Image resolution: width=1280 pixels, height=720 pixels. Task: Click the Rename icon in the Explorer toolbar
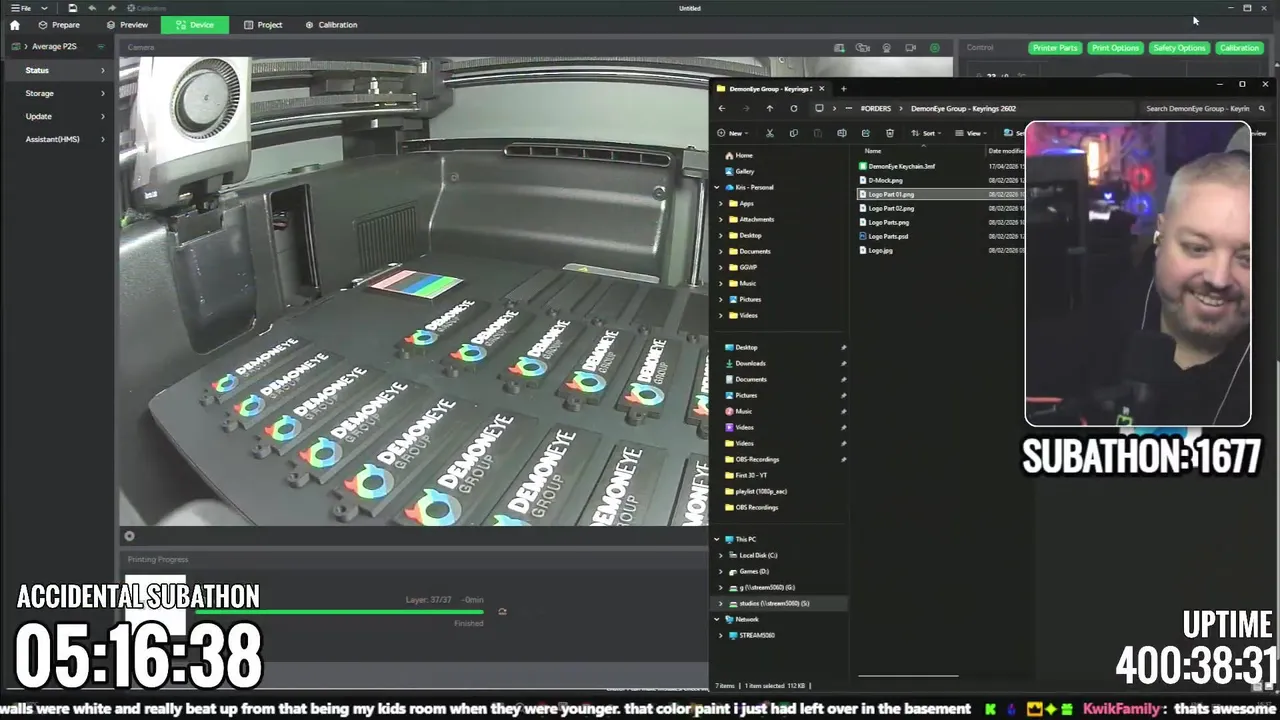[841, 133]
